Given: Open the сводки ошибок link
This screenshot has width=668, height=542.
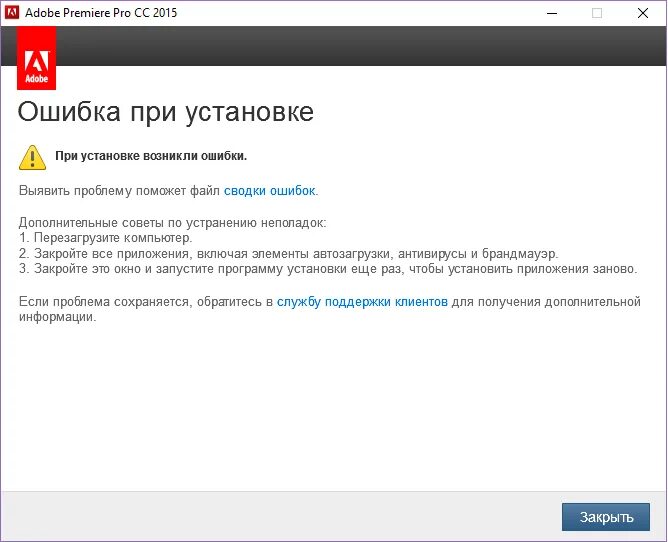Looking at the screenshot, I should pyautogui.click(x=271, y=190).
